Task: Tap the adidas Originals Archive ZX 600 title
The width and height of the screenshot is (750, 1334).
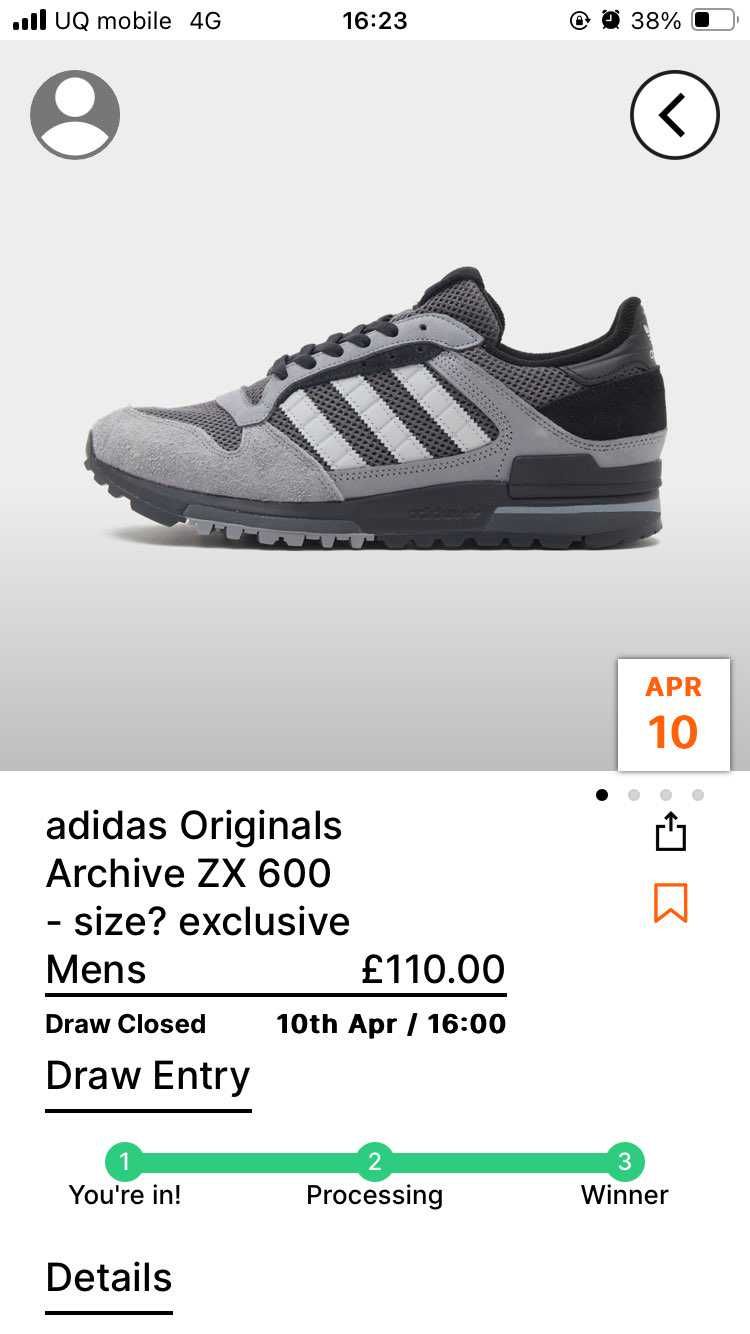Action: (198, 874)
